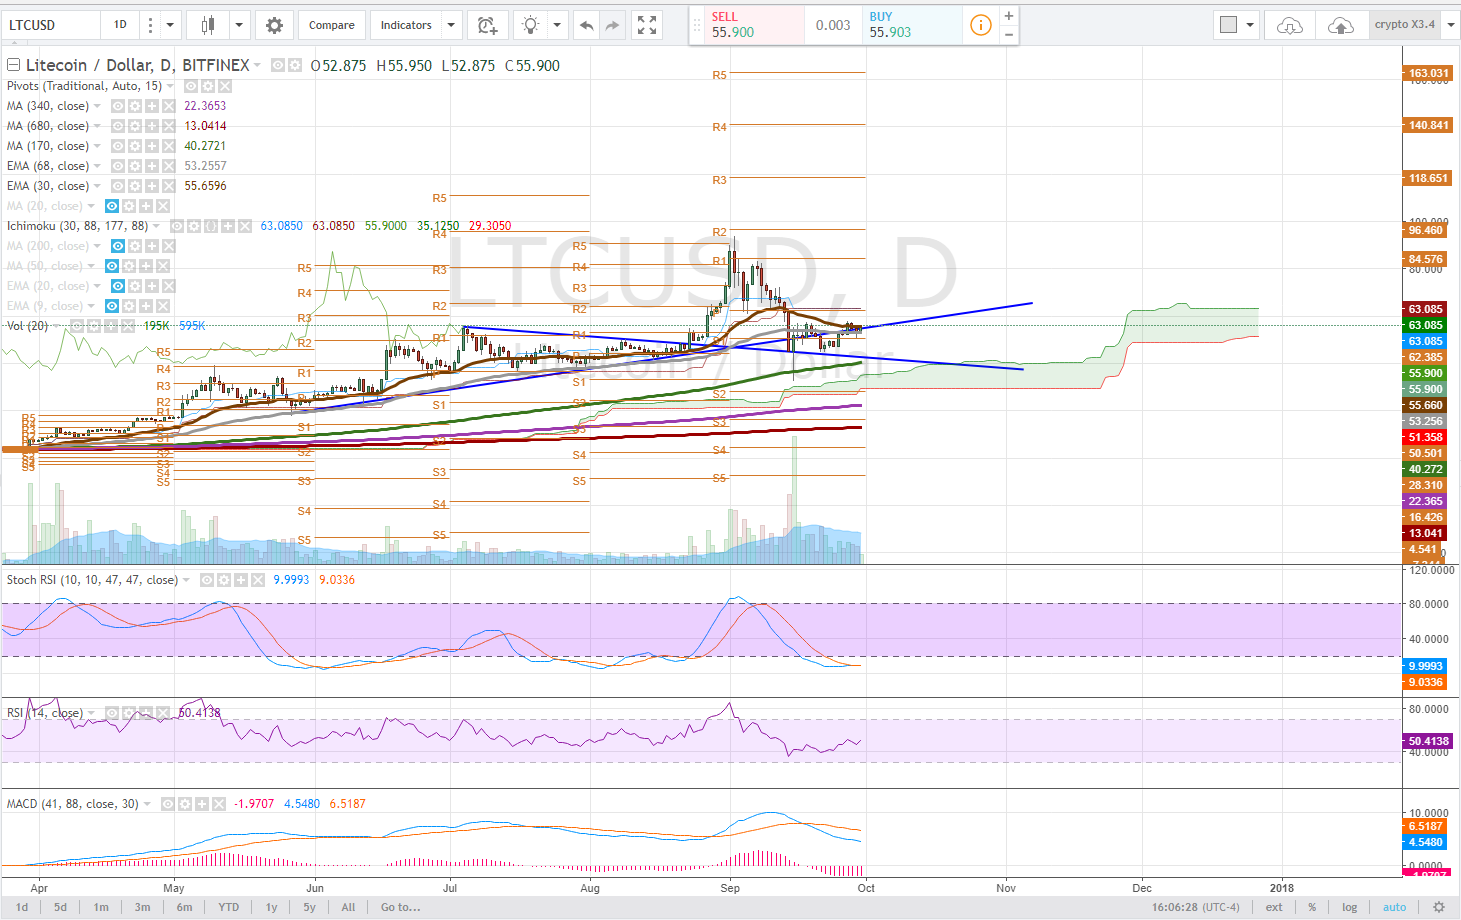The image size is (1461, 920).
Task: Open Stoch RSI settings gear
Action: coord(224,580)
